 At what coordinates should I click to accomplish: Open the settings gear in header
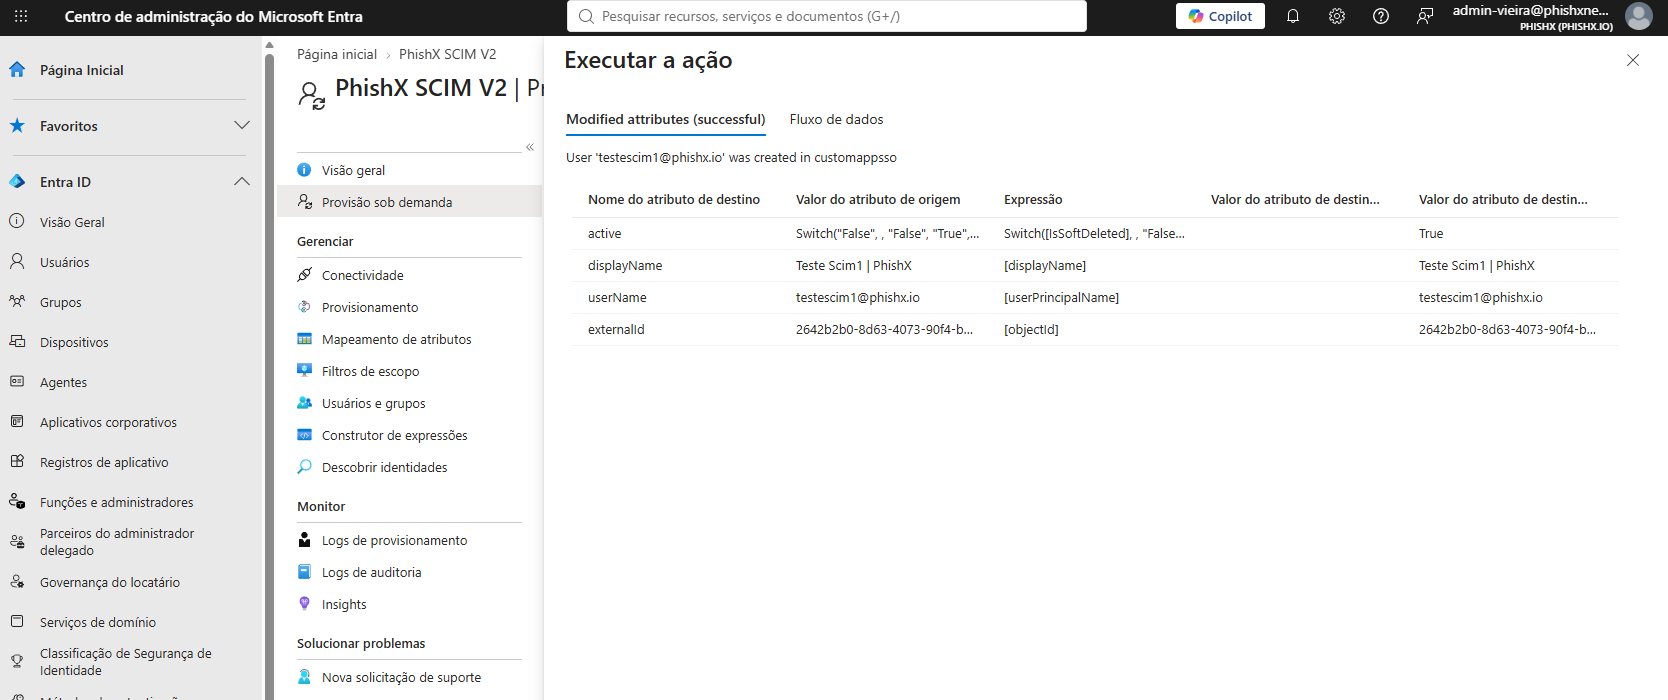1337,16
